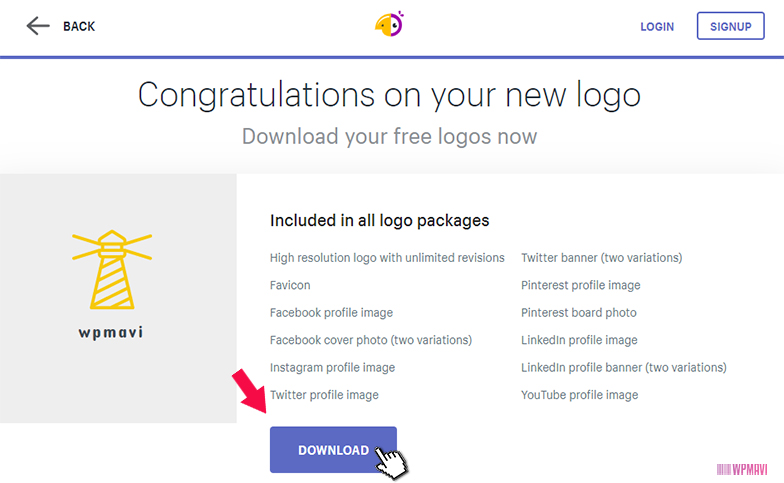Click the back arrow icon
This screenshot has height=483, width=784.
(38, 26)
